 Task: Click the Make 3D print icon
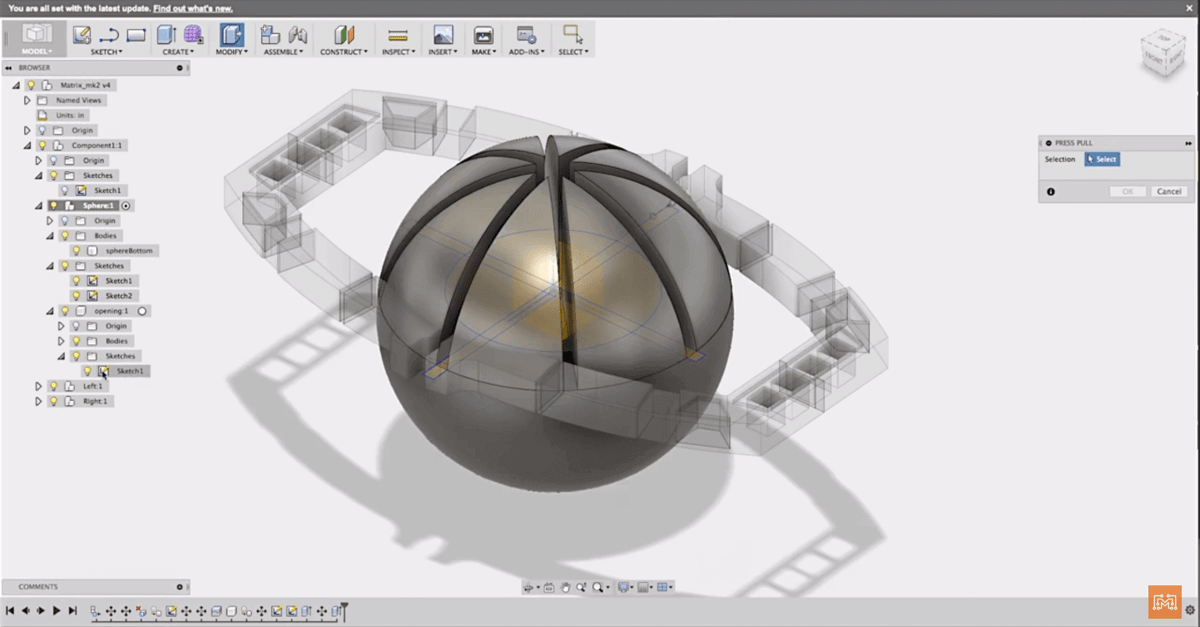click(x=484, y=35)
